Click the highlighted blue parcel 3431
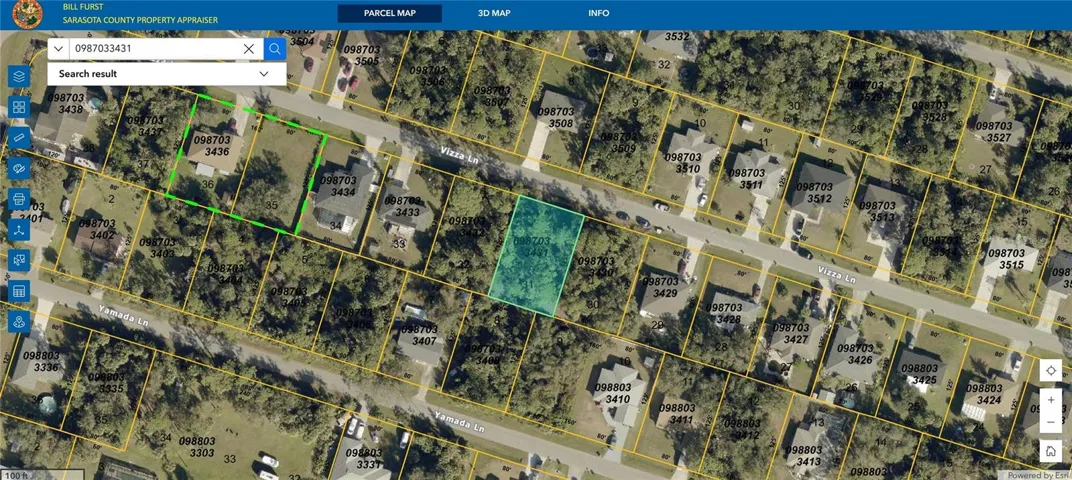Viewport: 1072px width, 480px height. [x=534, y=256]
